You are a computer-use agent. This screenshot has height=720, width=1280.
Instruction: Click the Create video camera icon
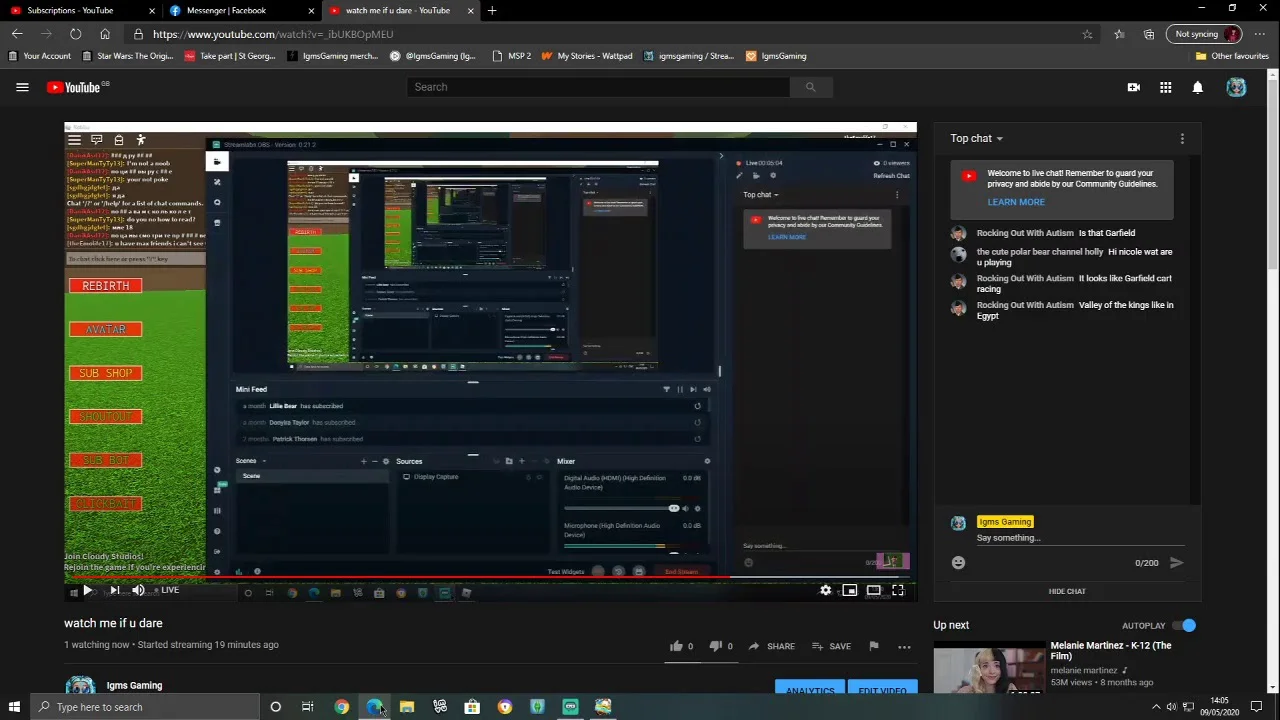(1133, 87)
